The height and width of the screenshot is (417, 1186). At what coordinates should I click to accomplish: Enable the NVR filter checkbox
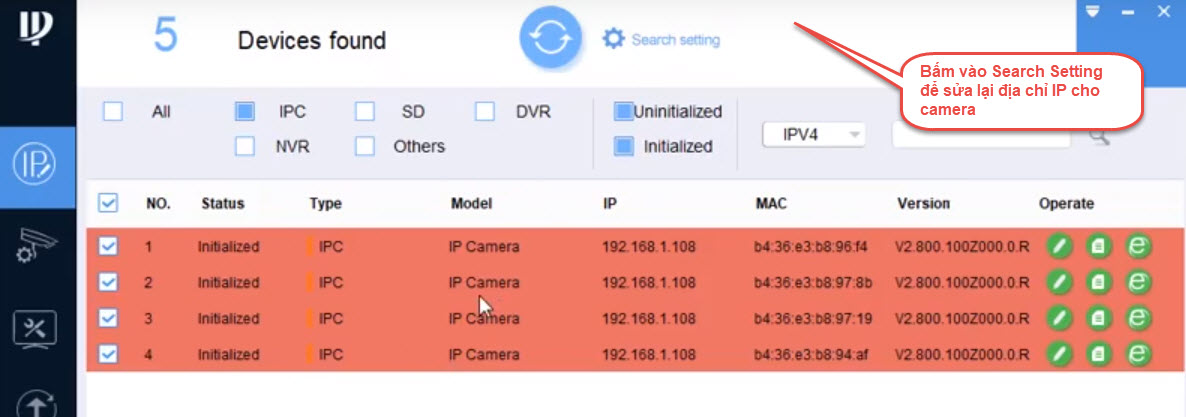tap(244, 146)
